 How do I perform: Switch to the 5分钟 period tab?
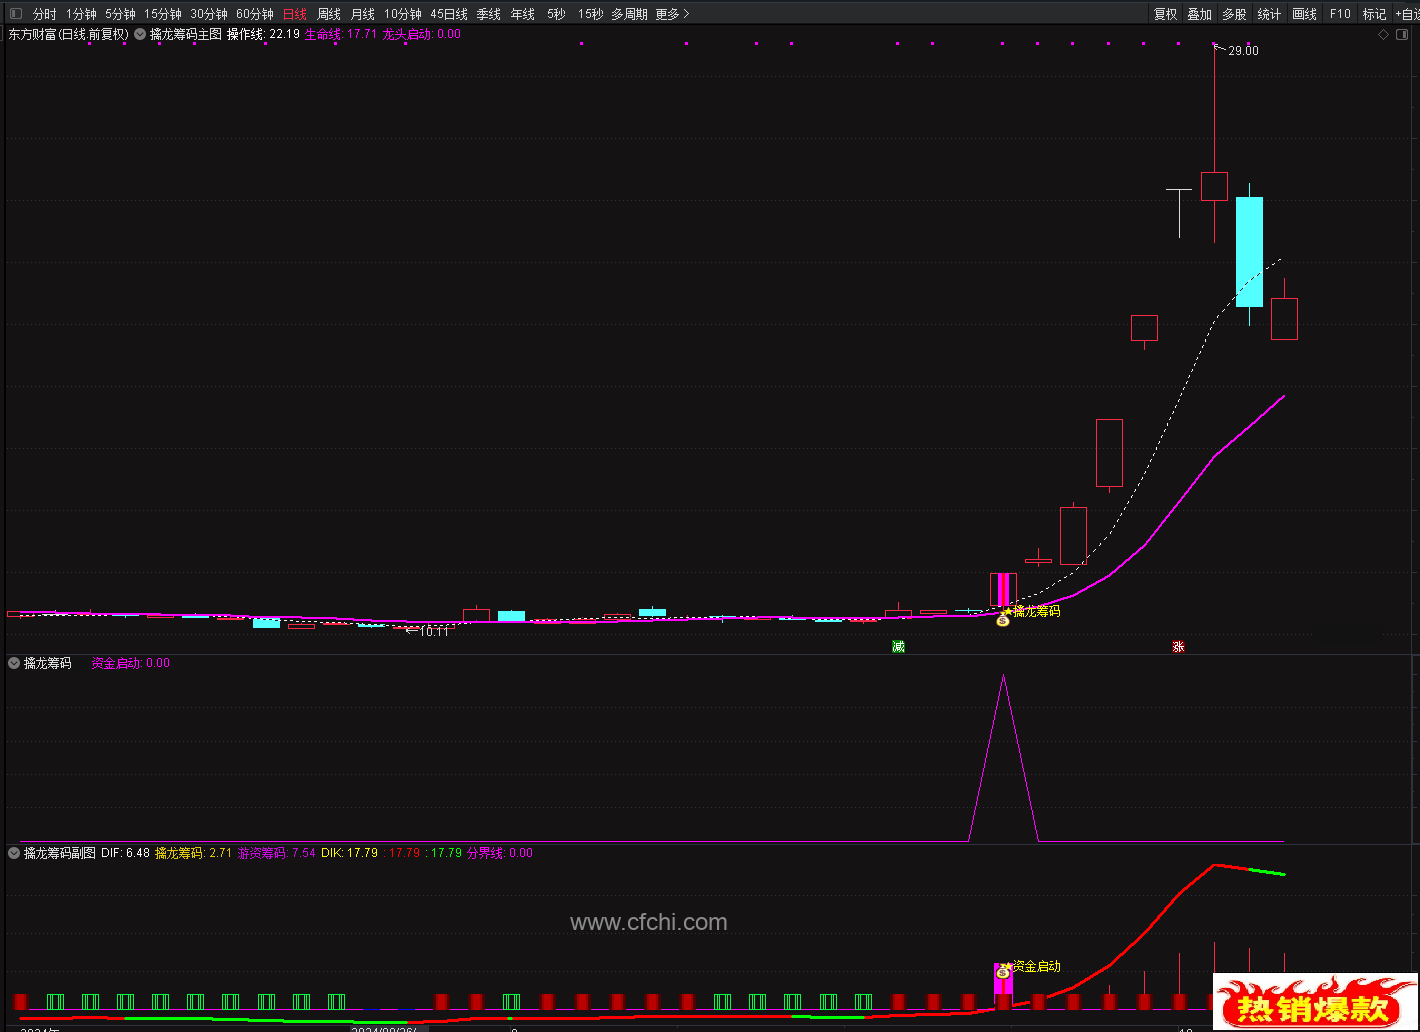pos(120,14)
